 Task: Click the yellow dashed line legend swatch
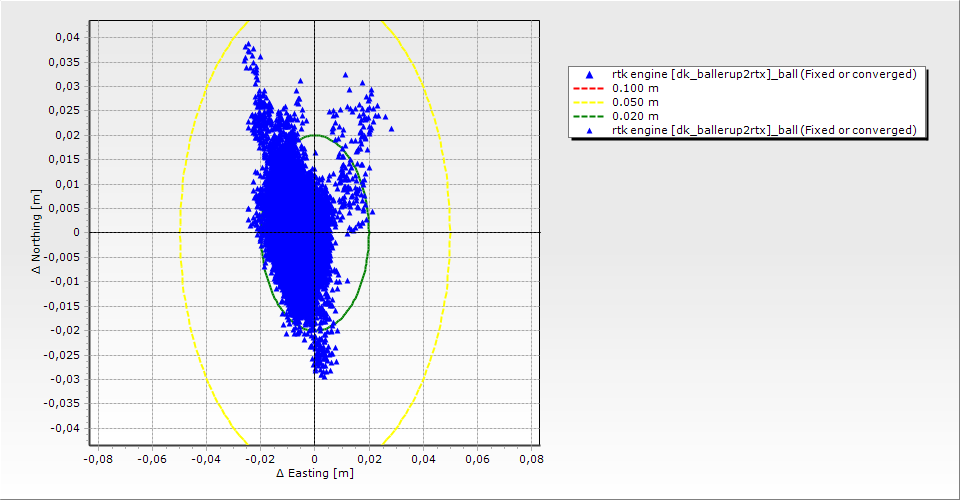588,102
